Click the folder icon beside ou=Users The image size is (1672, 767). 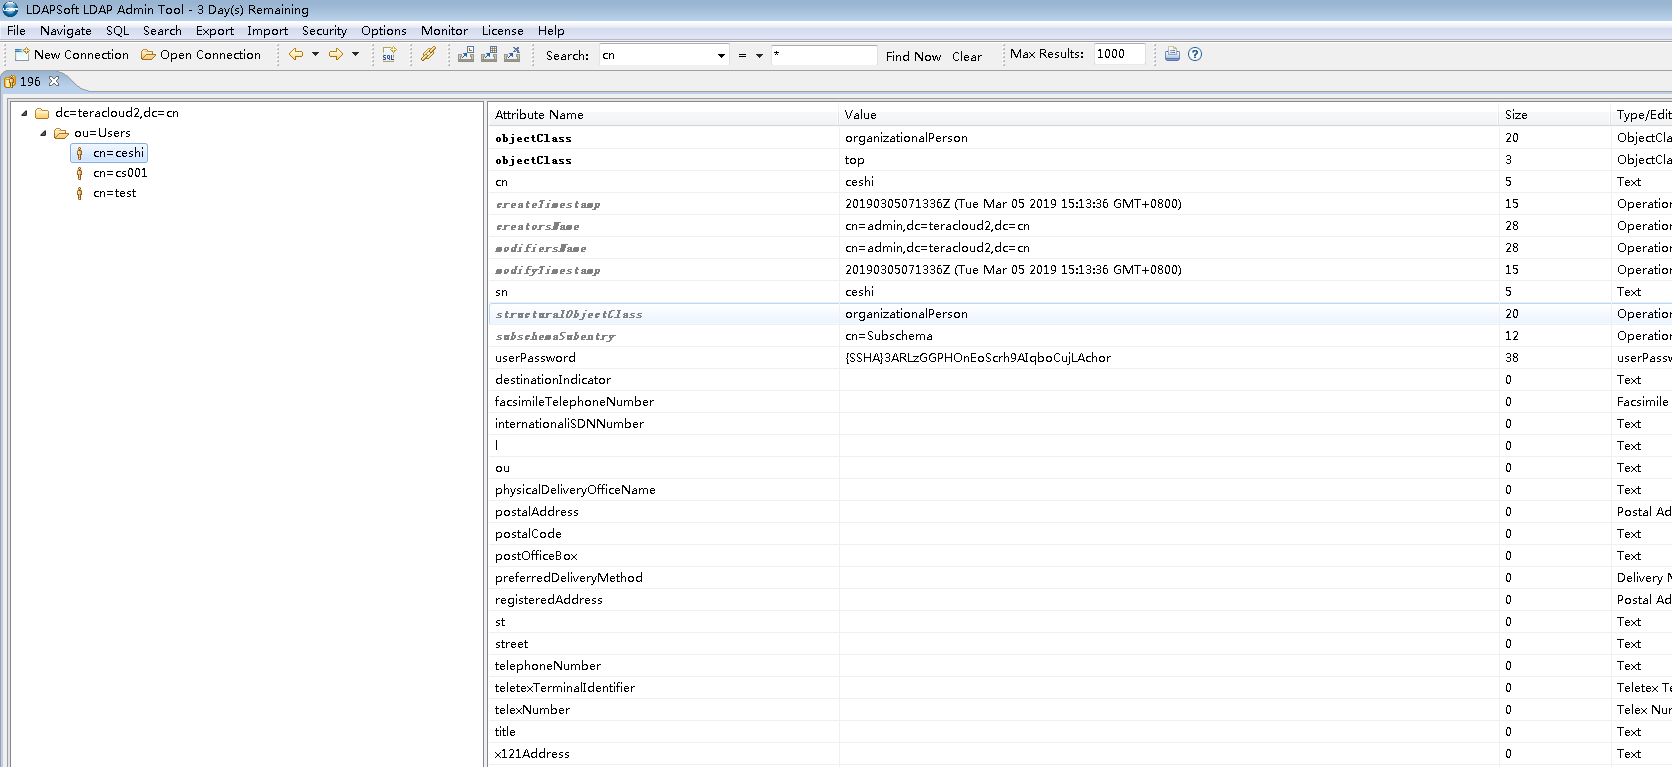click(x=61, y=133)
